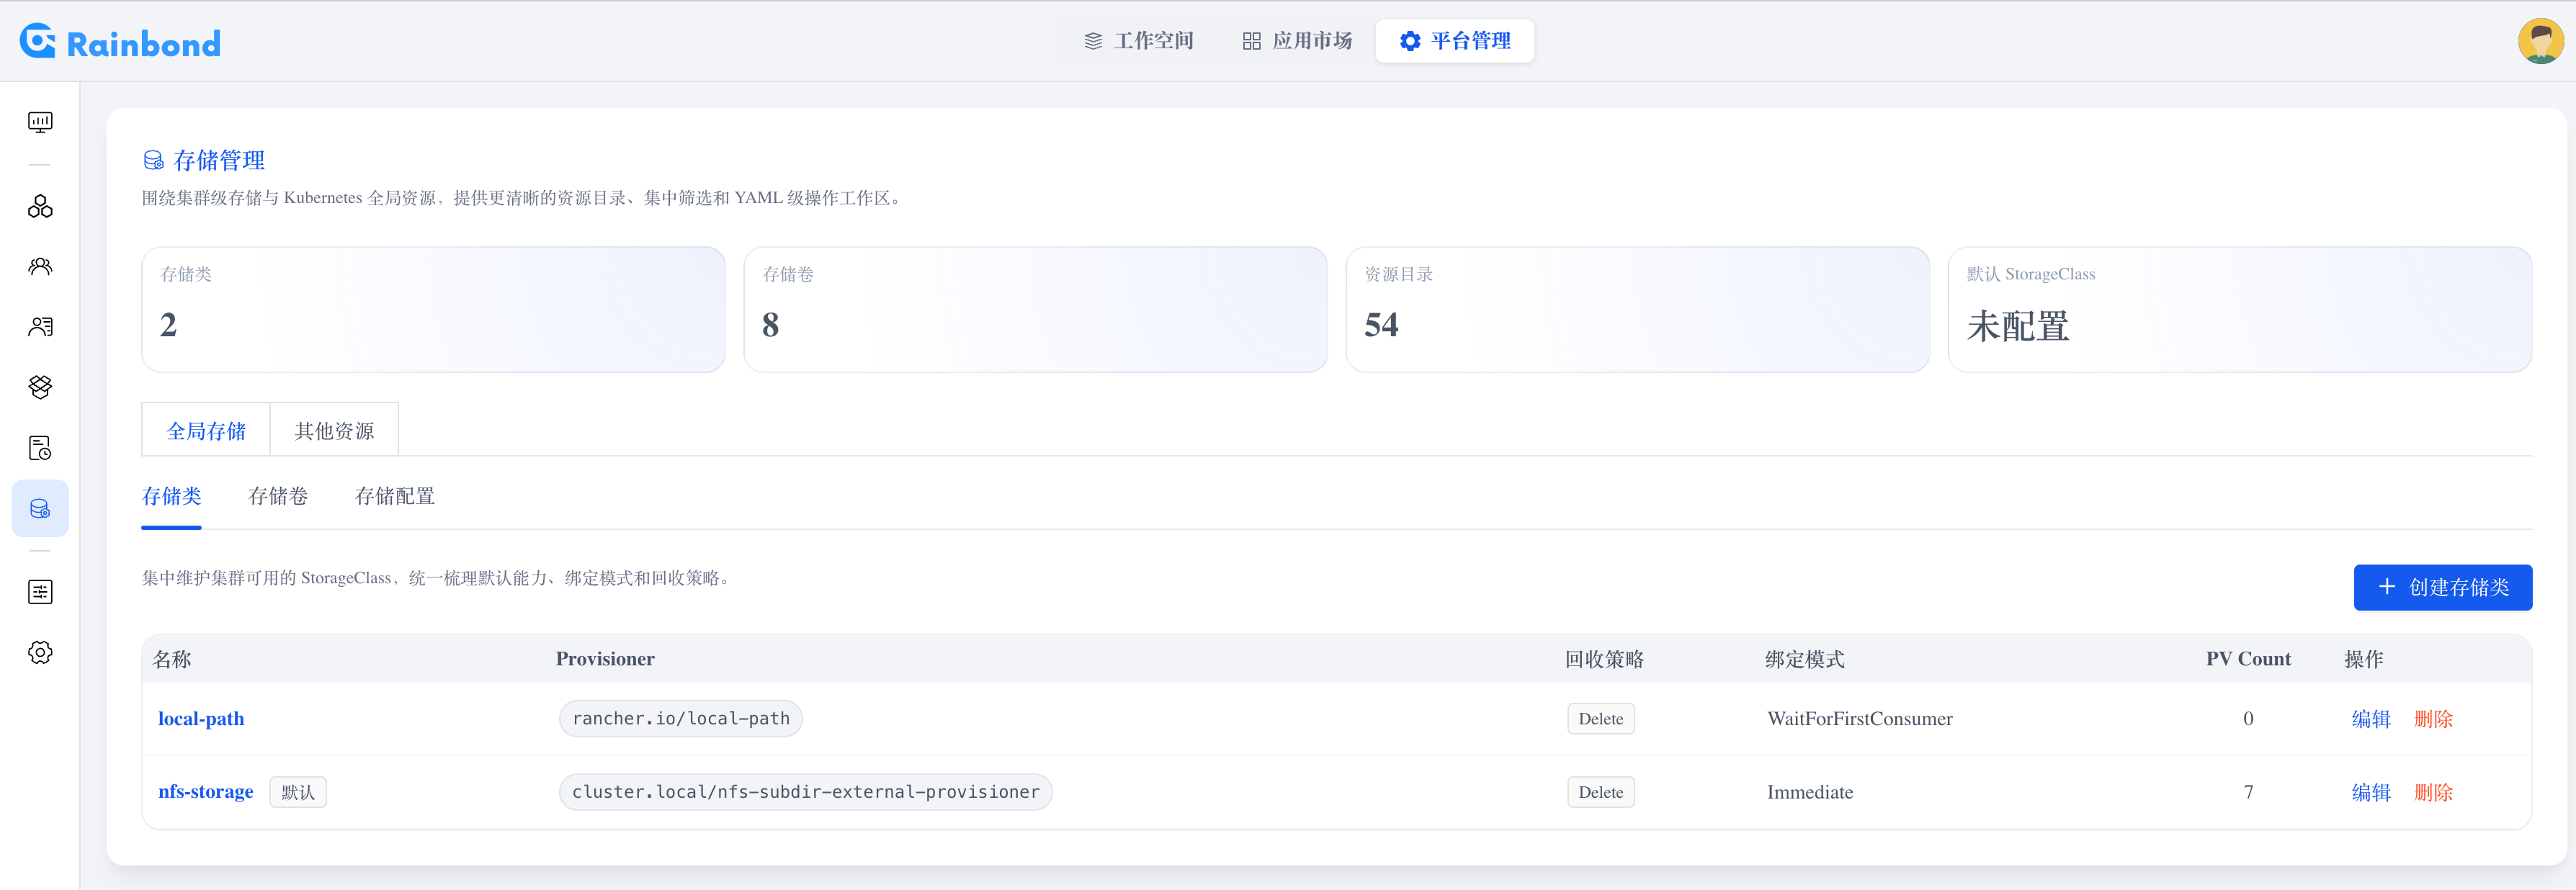Open user management icon in sidebar

(40, 326)
